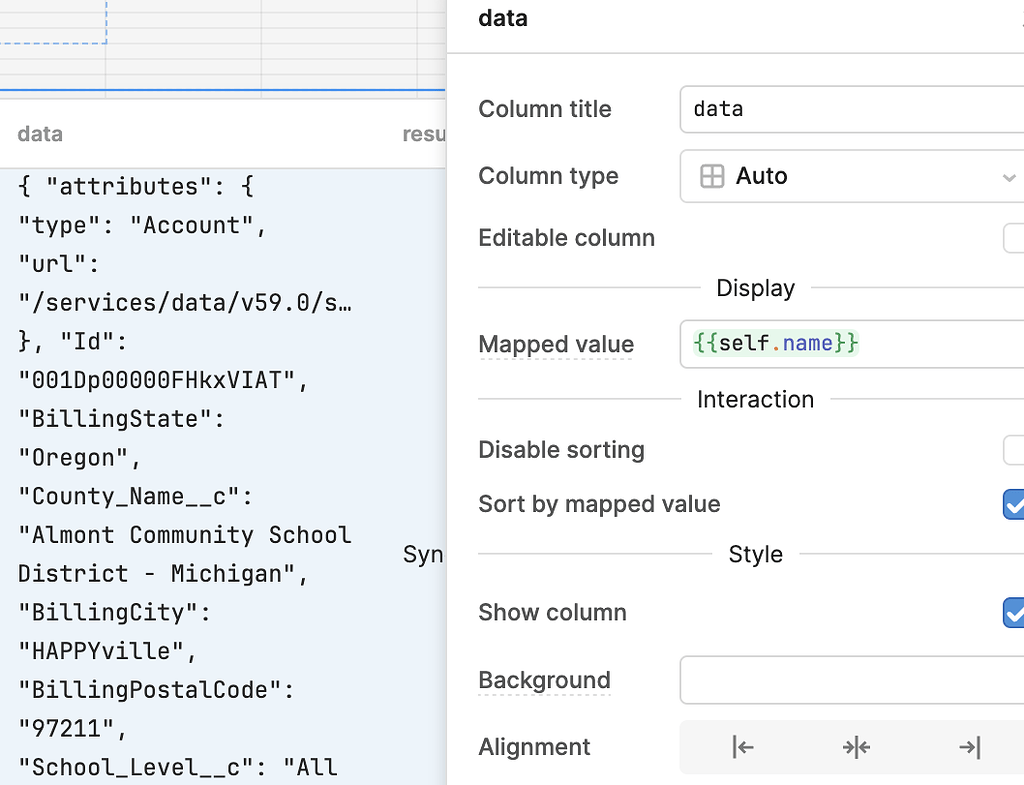The image size is (1024, 785).
Task: Expand the Auto type chevron
Action: pos(1009,176)
